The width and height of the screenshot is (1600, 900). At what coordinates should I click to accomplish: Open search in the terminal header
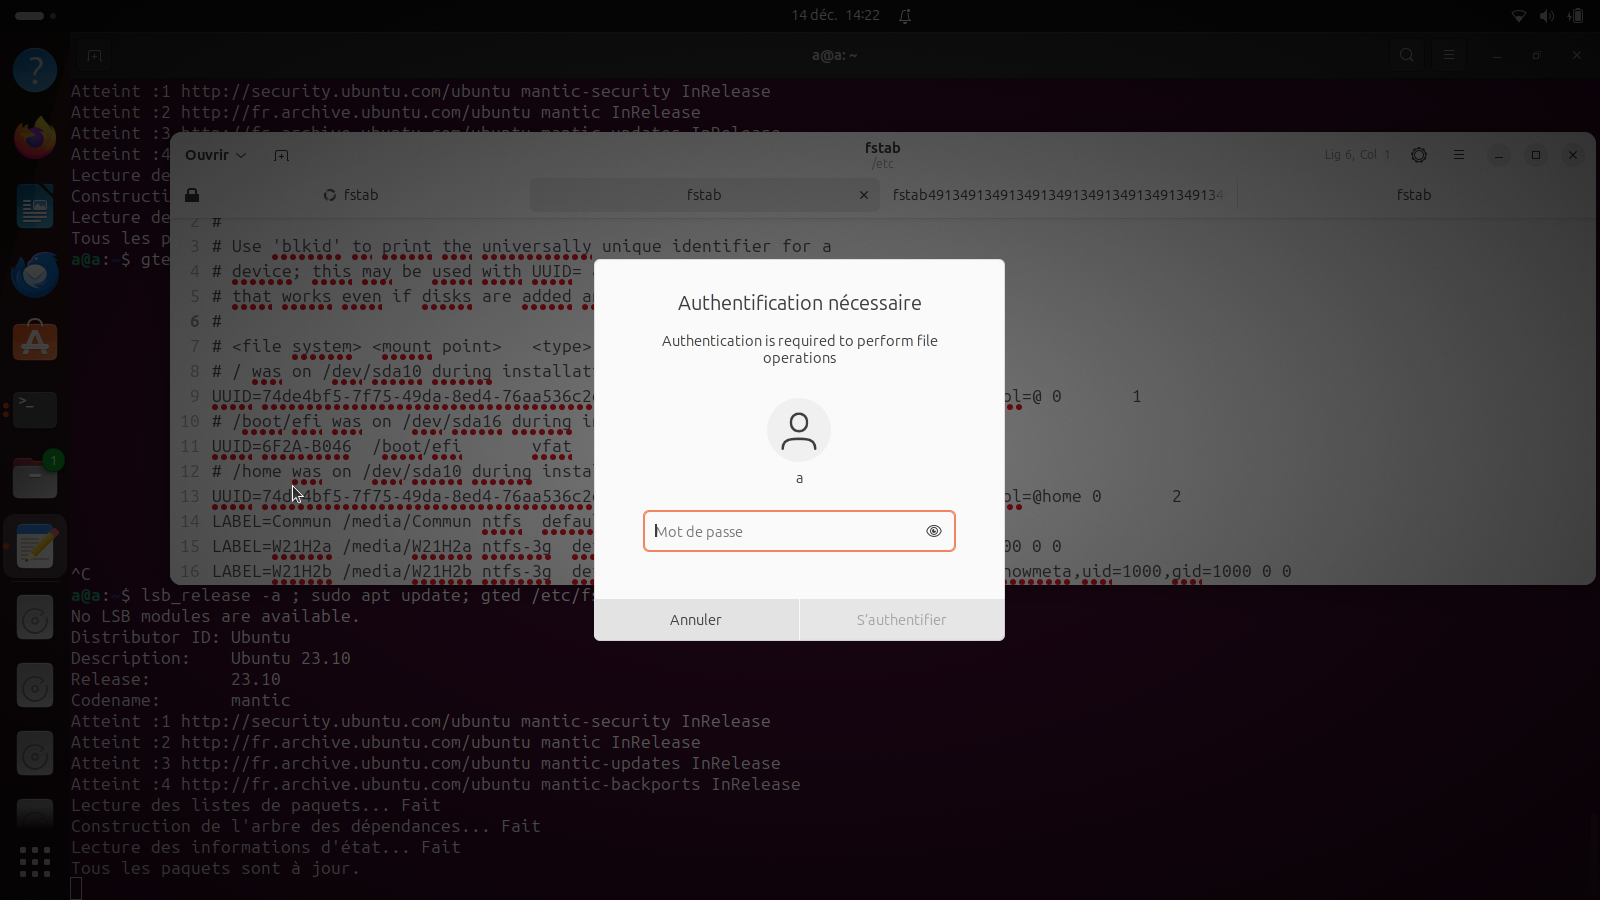[x=1407, y=55]
